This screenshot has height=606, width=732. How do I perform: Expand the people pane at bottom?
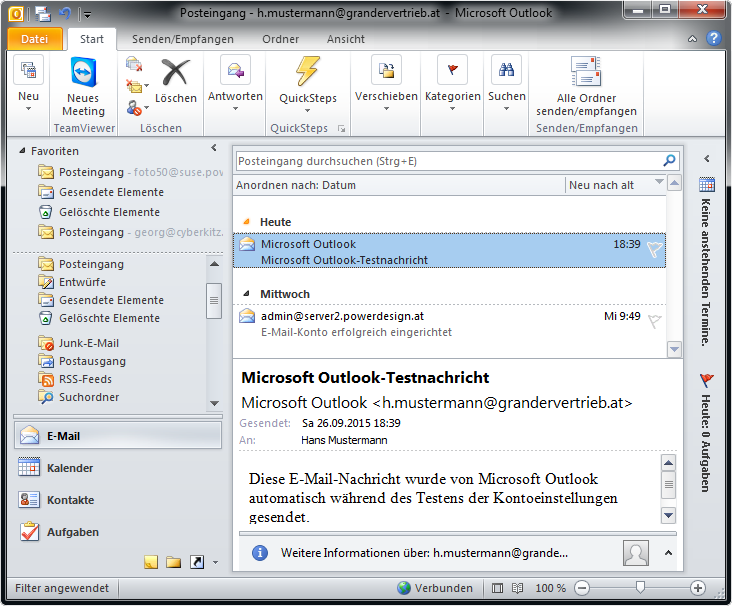coord(668,552)
